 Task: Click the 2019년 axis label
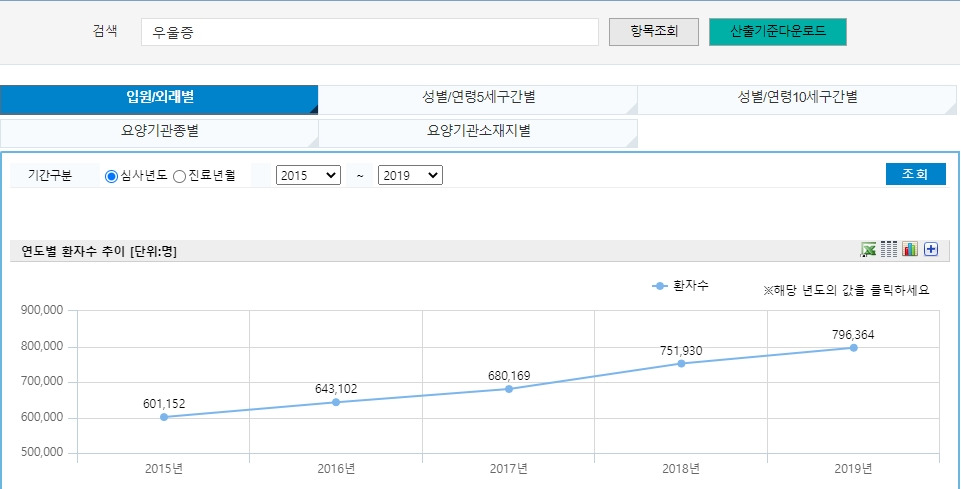coord(853,469)
